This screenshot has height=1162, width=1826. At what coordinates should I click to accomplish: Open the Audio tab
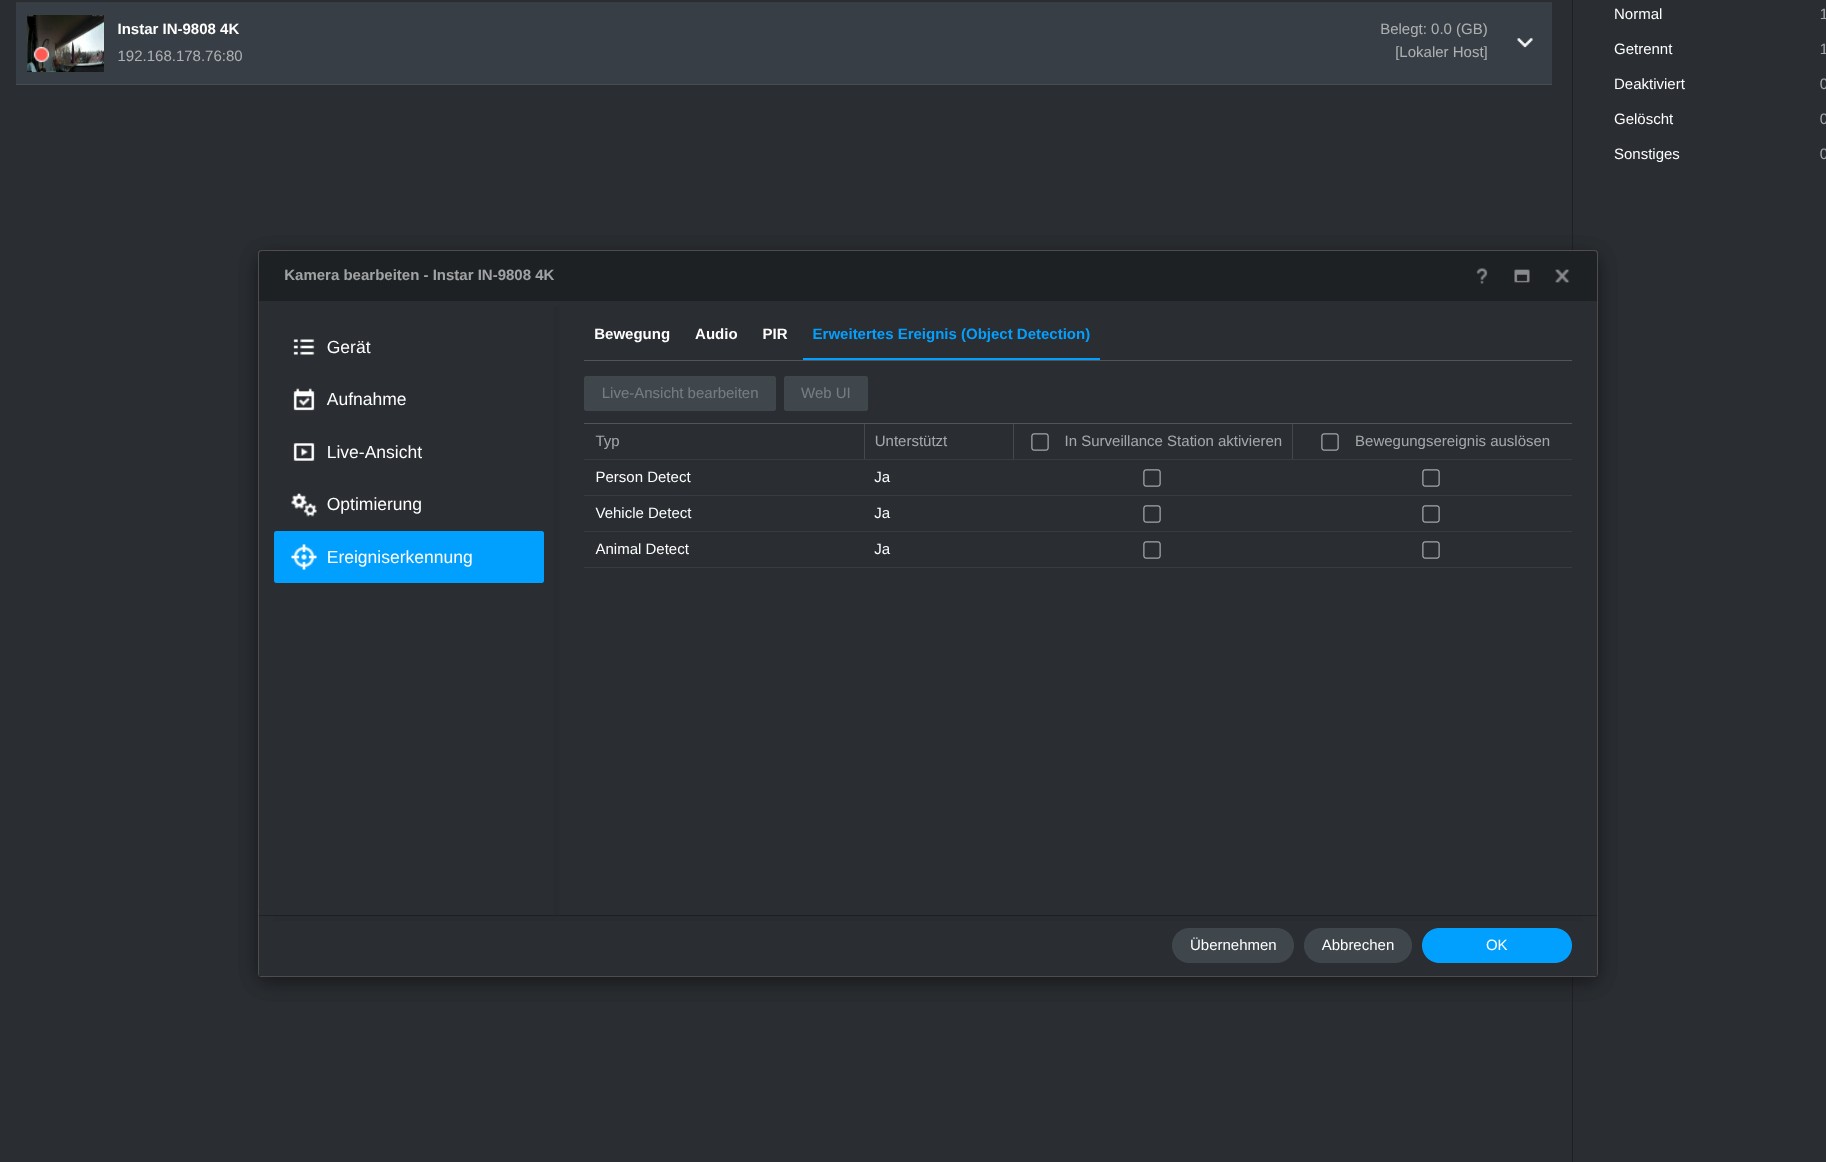pos(716,334)
